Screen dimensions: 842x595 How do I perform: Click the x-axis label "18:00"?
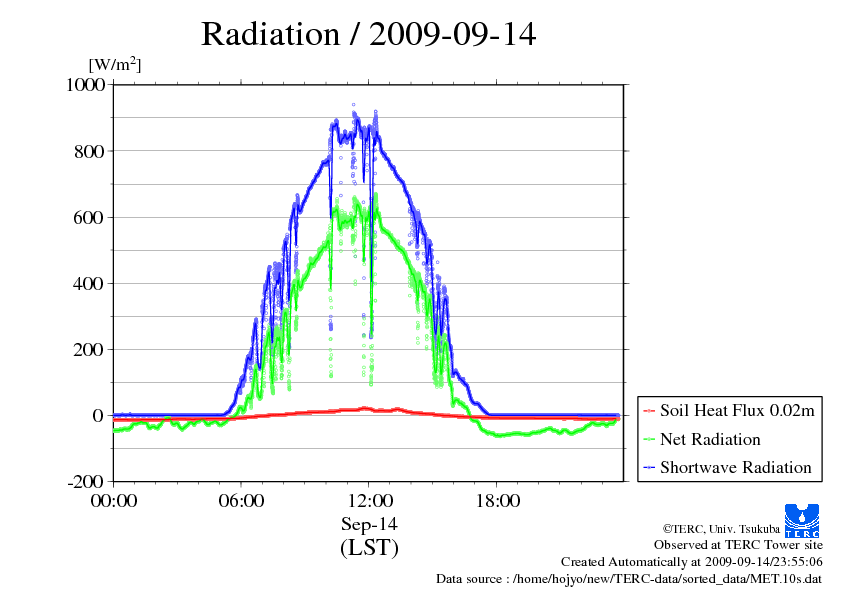498,501
